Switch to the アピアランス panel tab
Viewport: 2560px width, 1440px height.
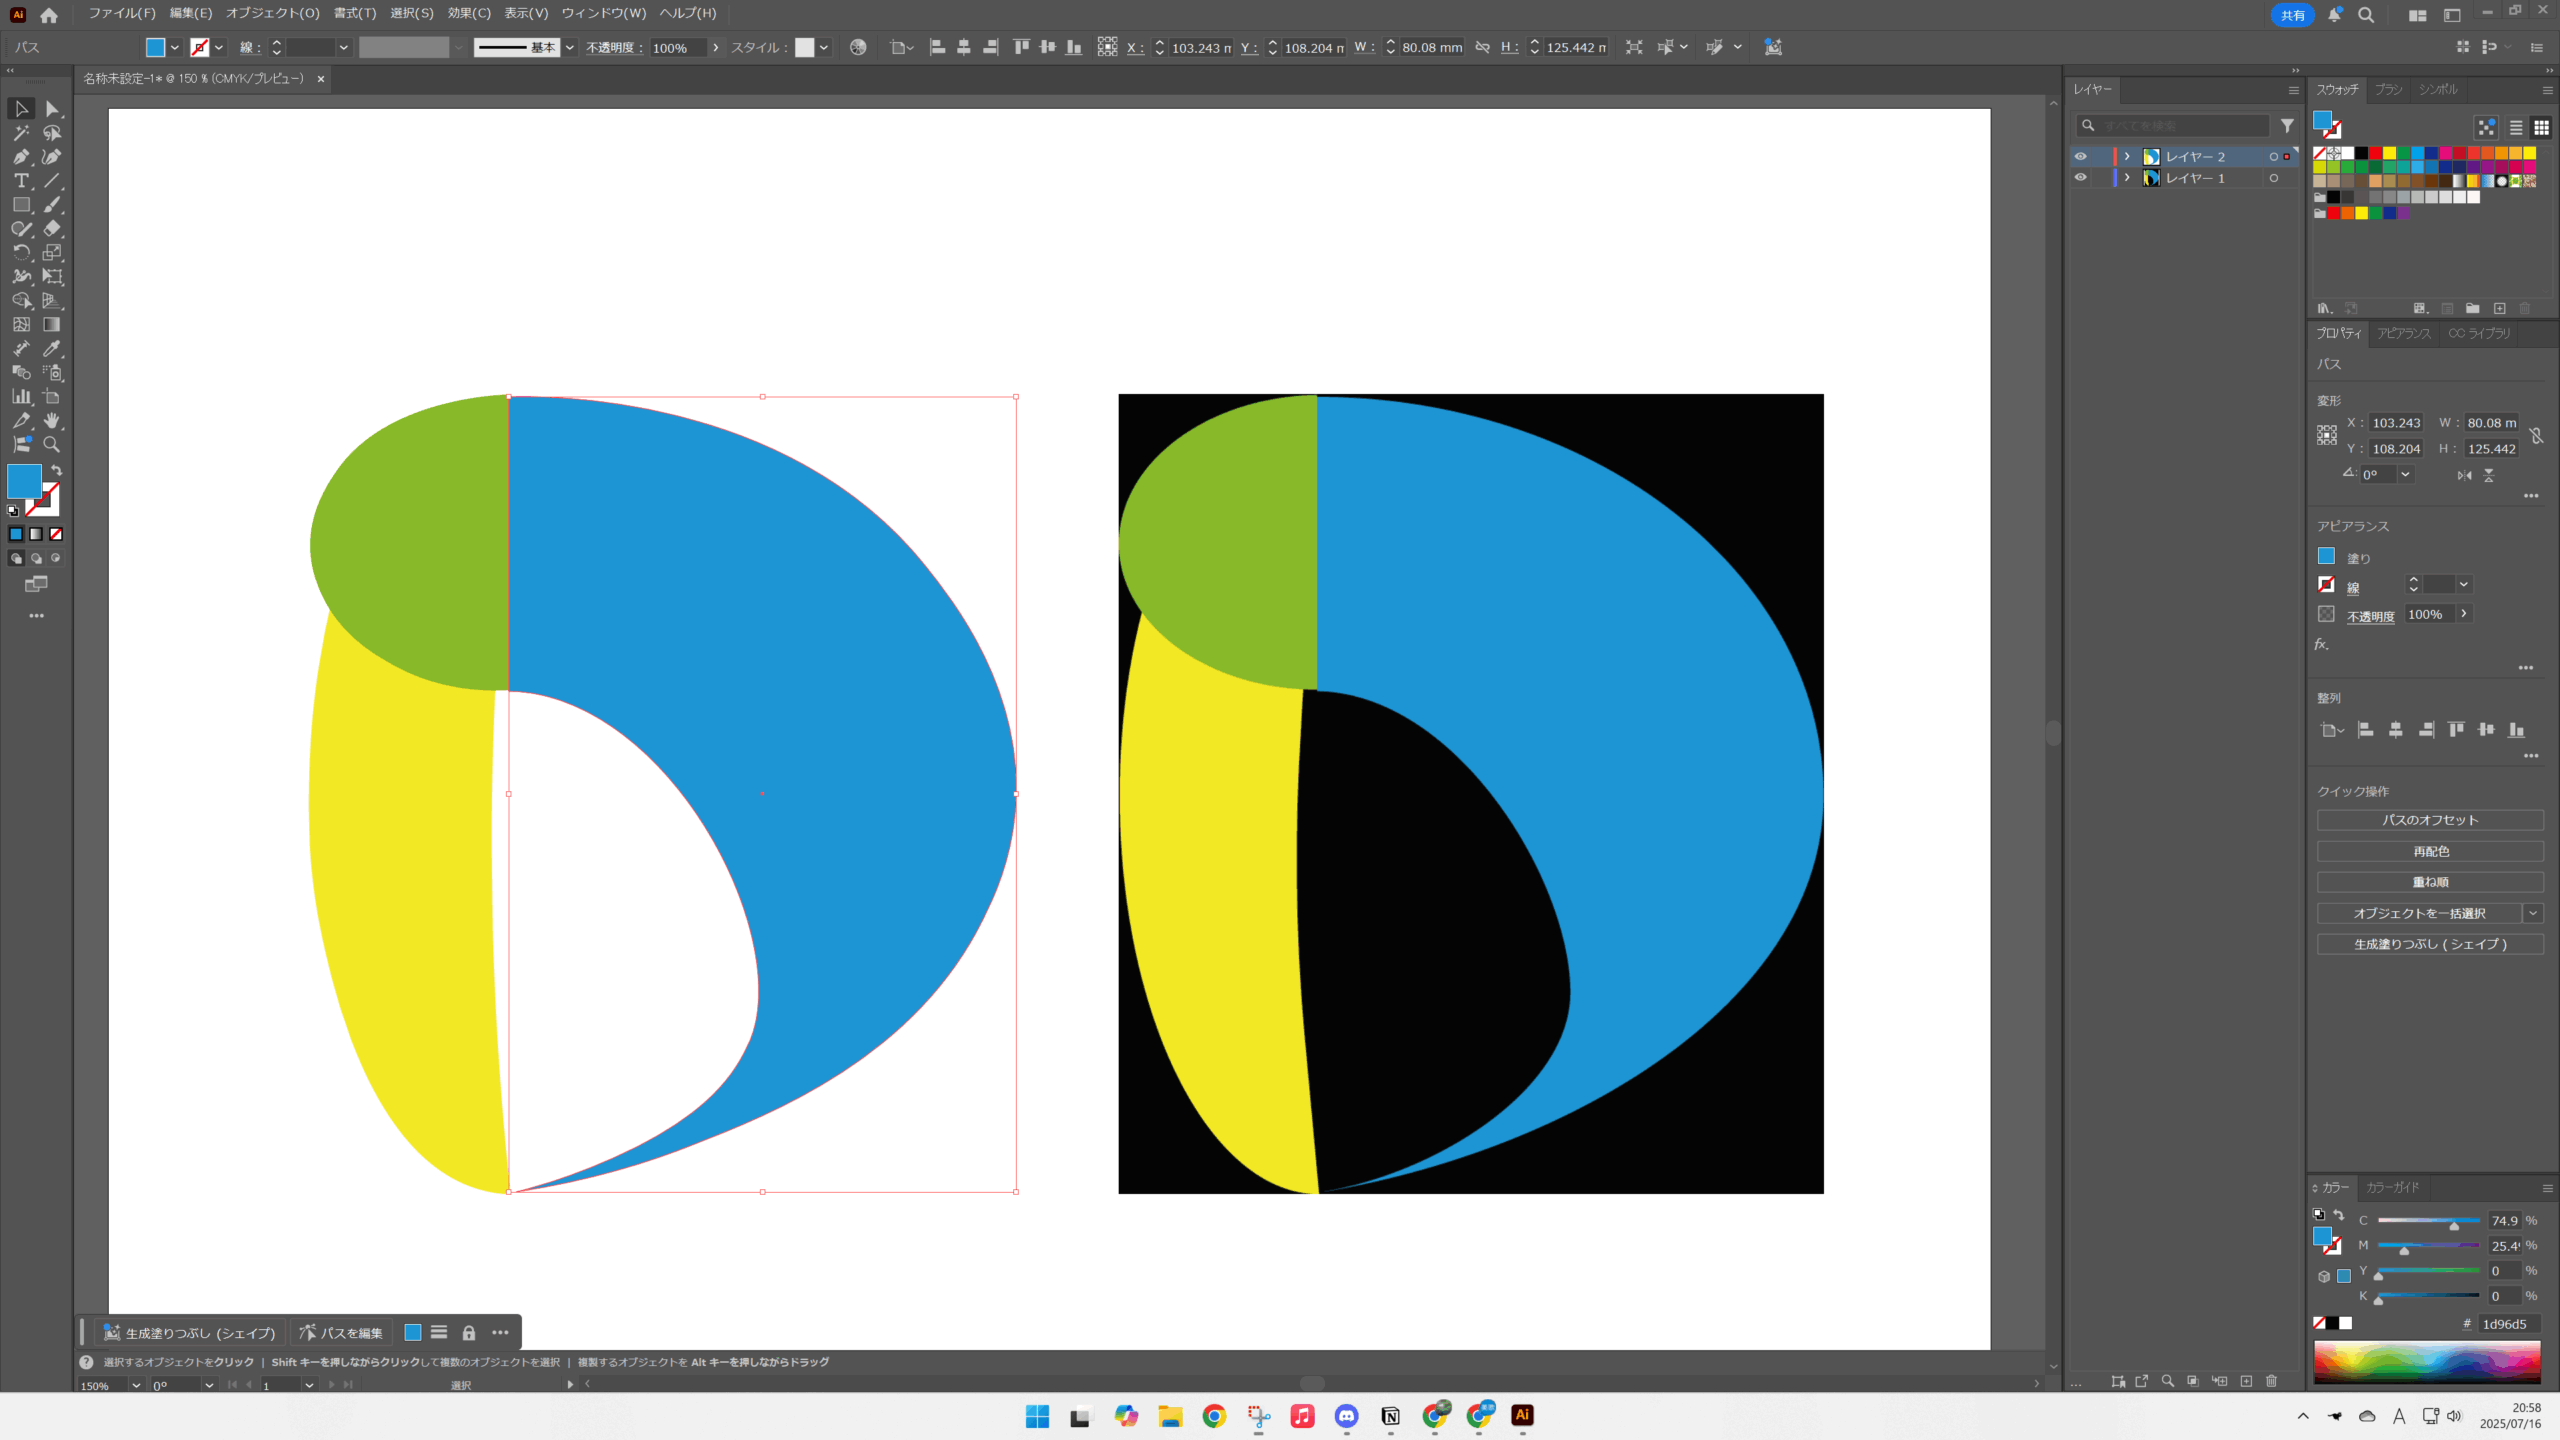tap(2403, 333)
